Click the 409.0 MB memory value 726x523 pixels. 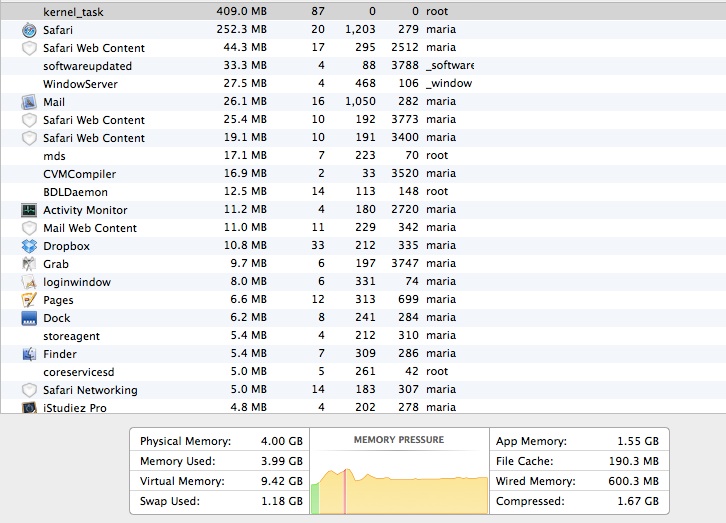point(241,11)
